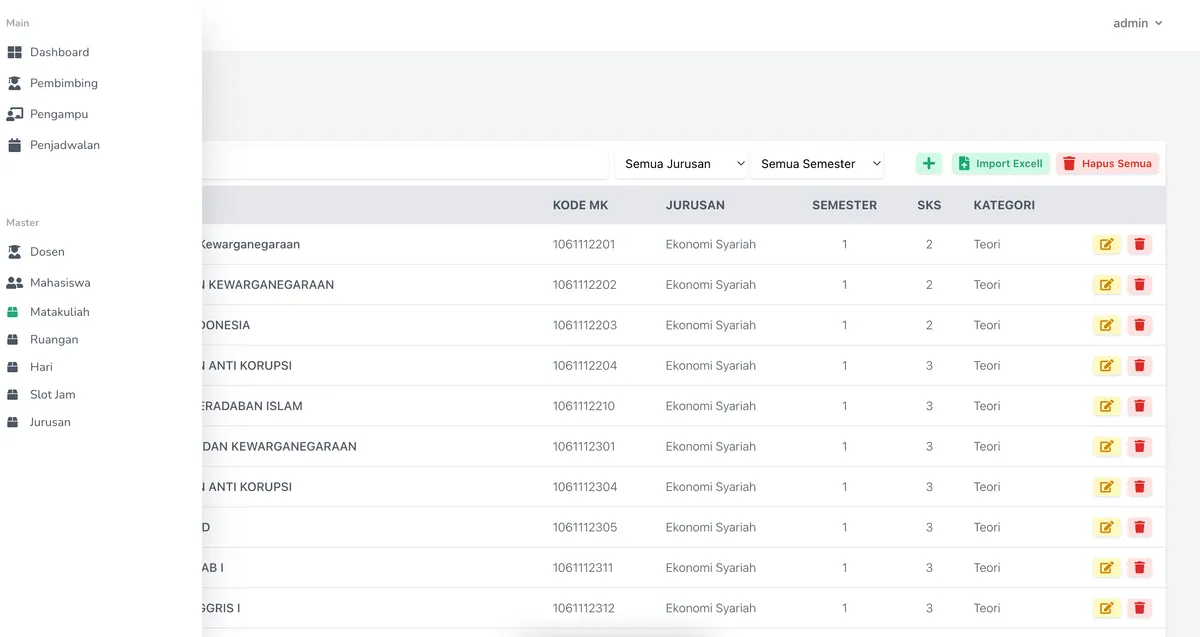The image size is (1200, 637).
Task: Delete the row with code 1061112311
Action: (1139, 568)
